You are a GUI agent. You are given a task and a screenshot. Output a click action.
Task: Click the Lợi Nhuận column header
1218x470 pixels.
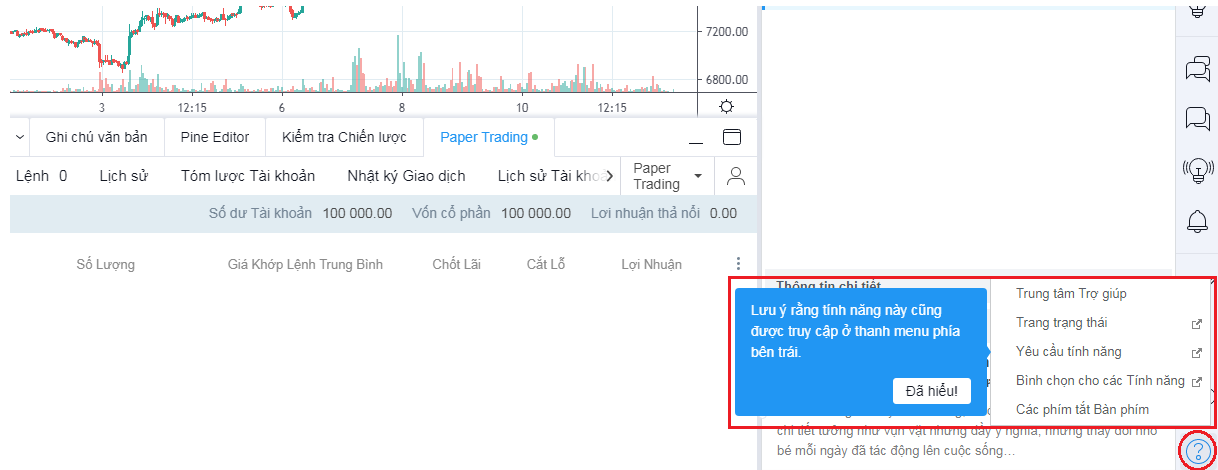coord(651,264)
